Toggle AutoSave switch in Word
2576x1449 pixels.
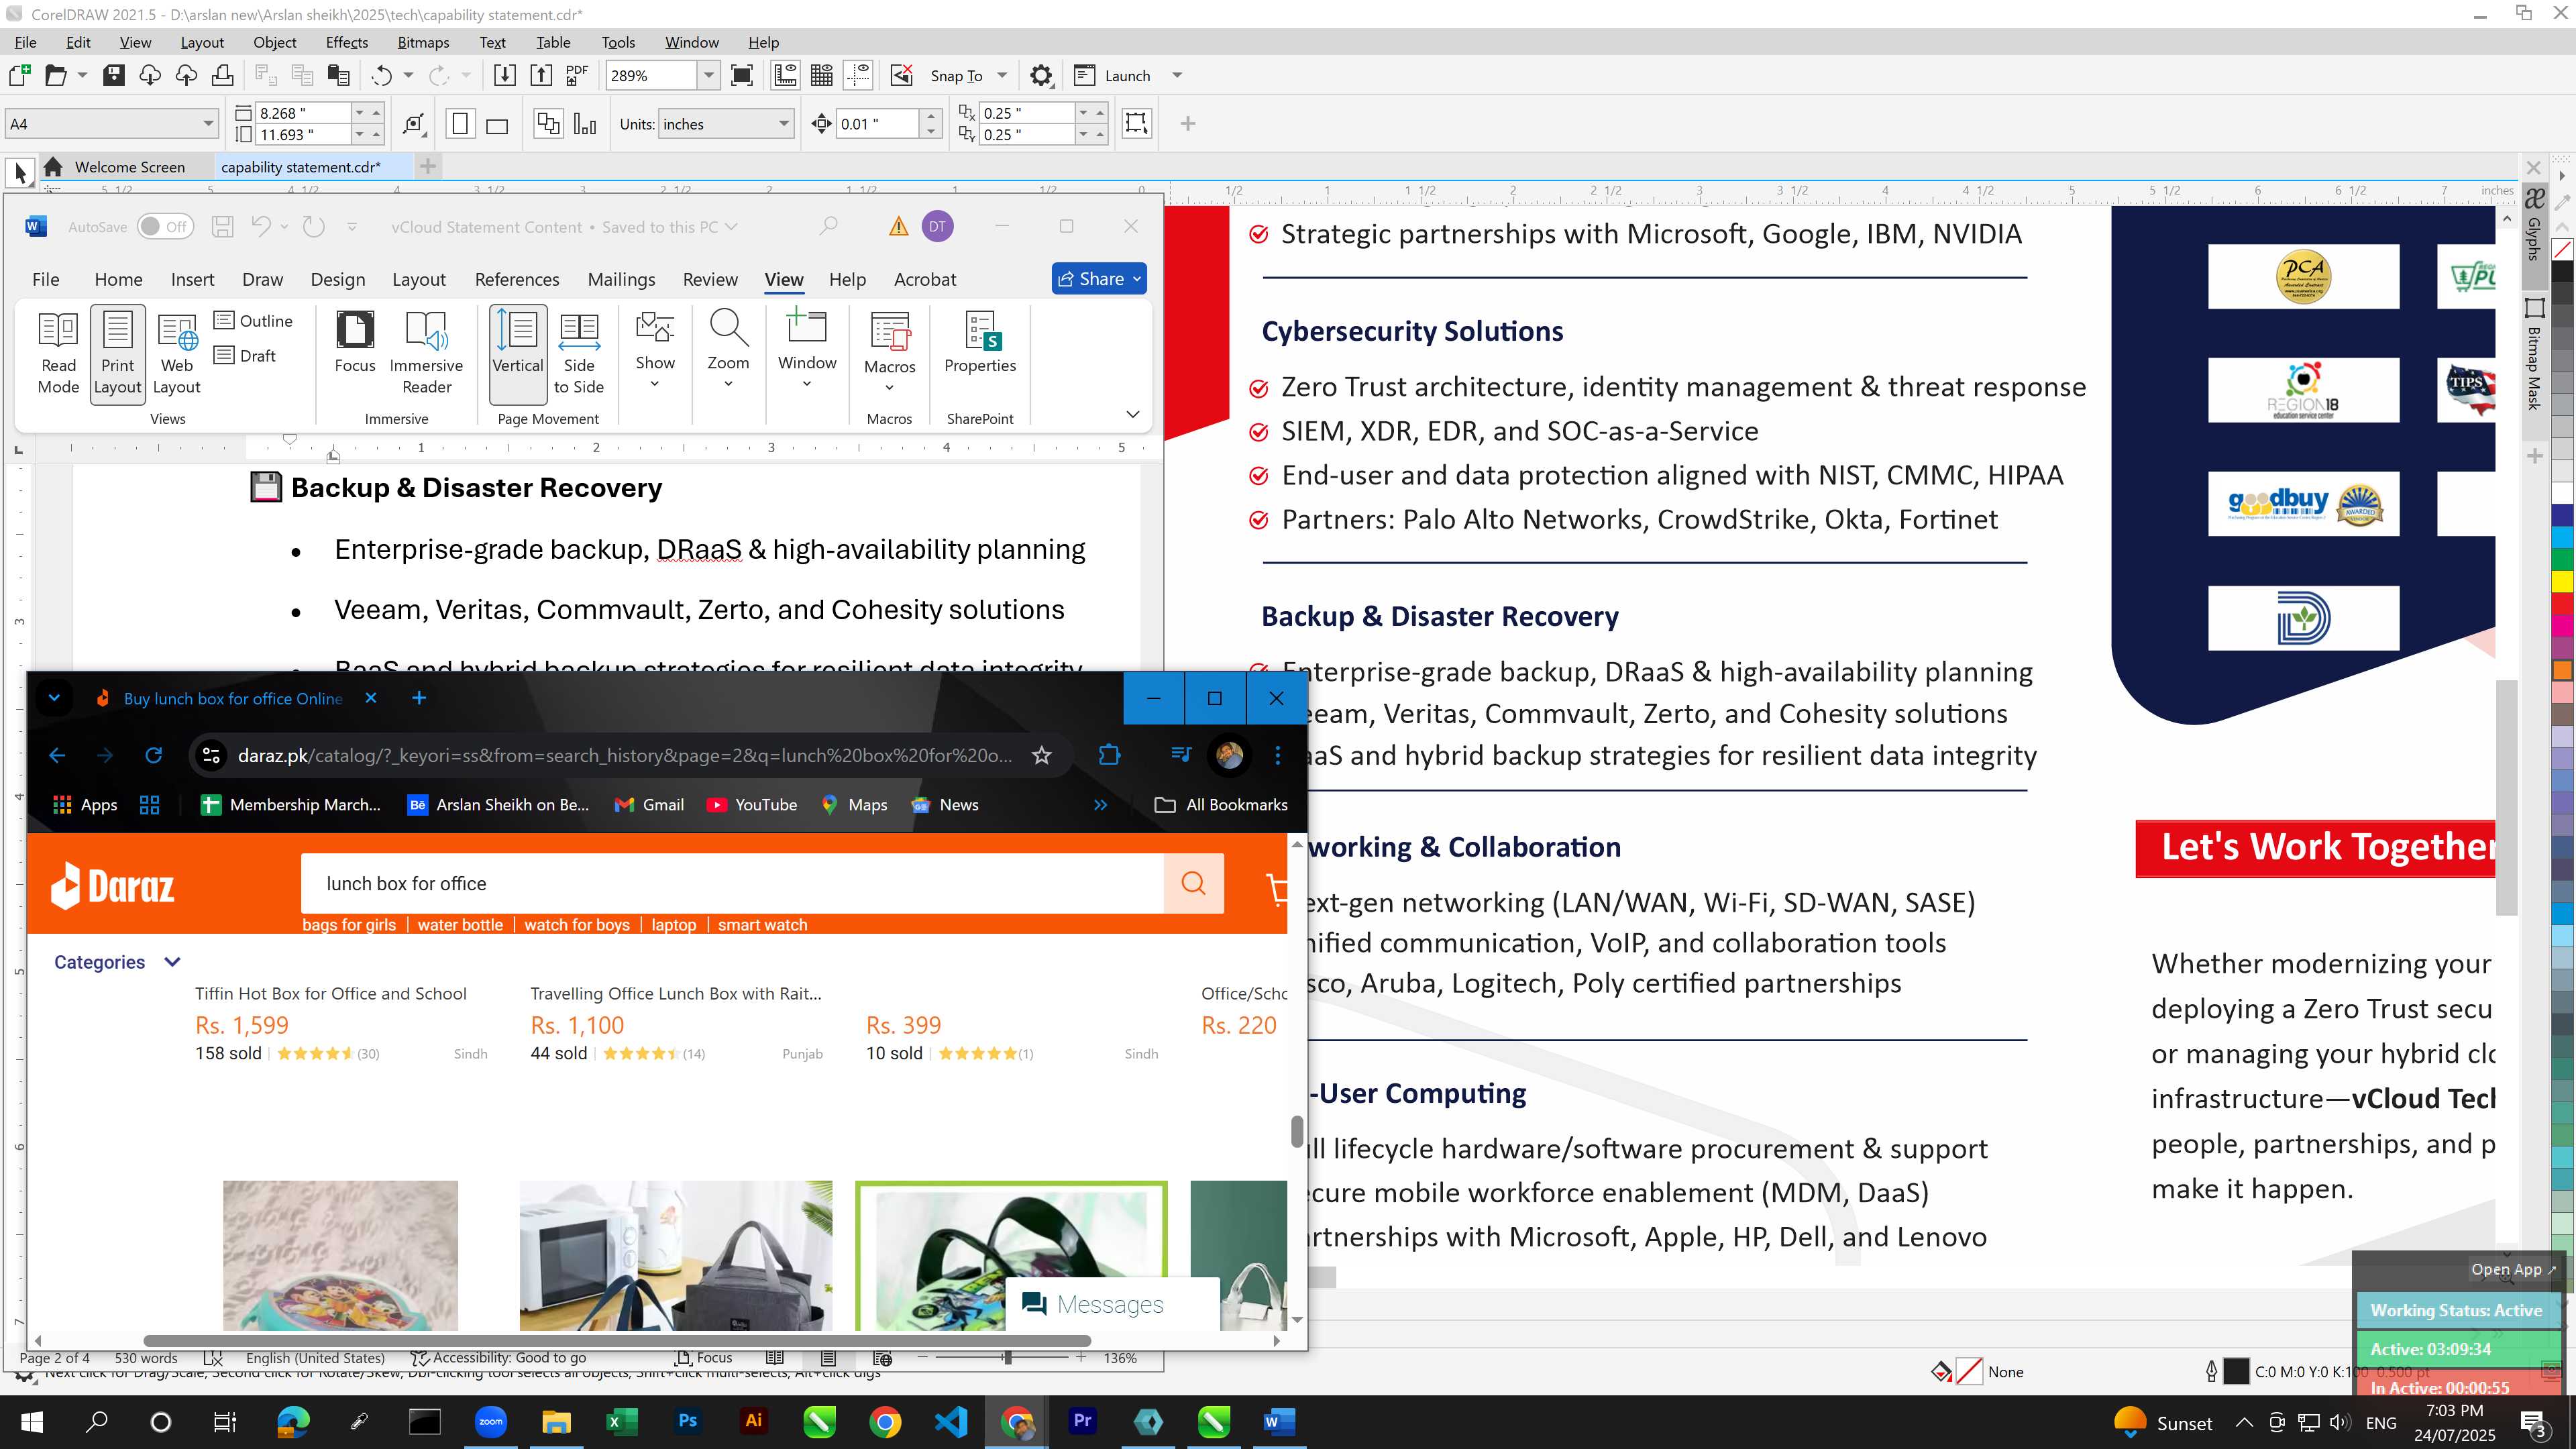tap(165, 227)
